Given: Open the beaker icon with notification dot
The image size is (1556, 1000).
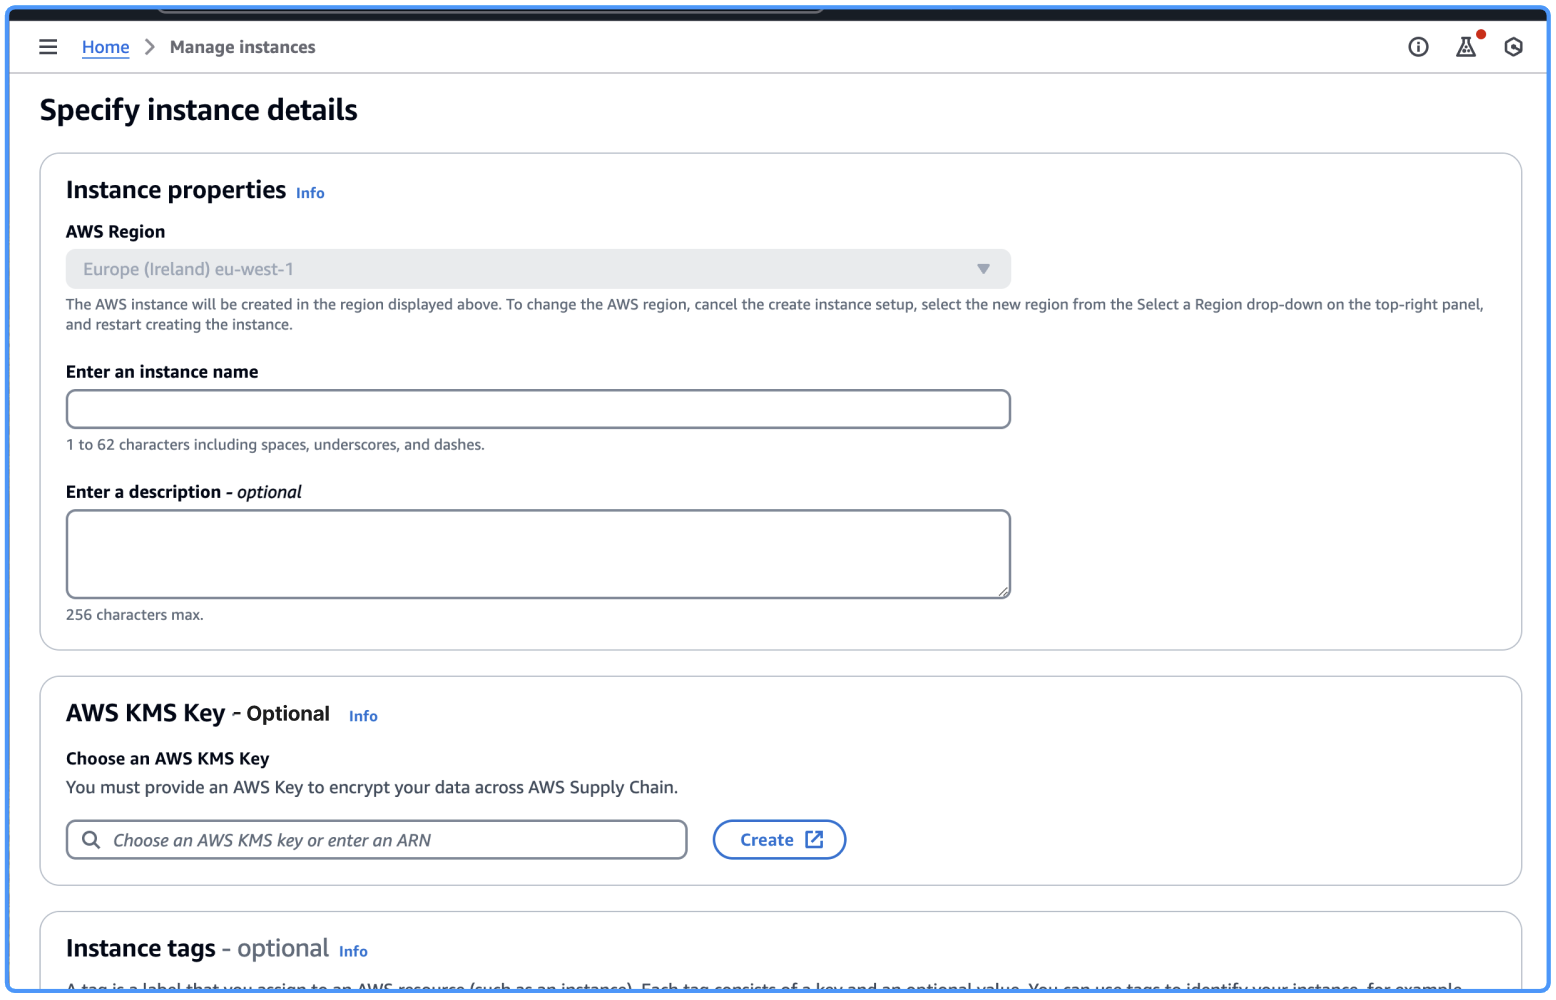Looking at the screenshot, I should click(1466, 47).
